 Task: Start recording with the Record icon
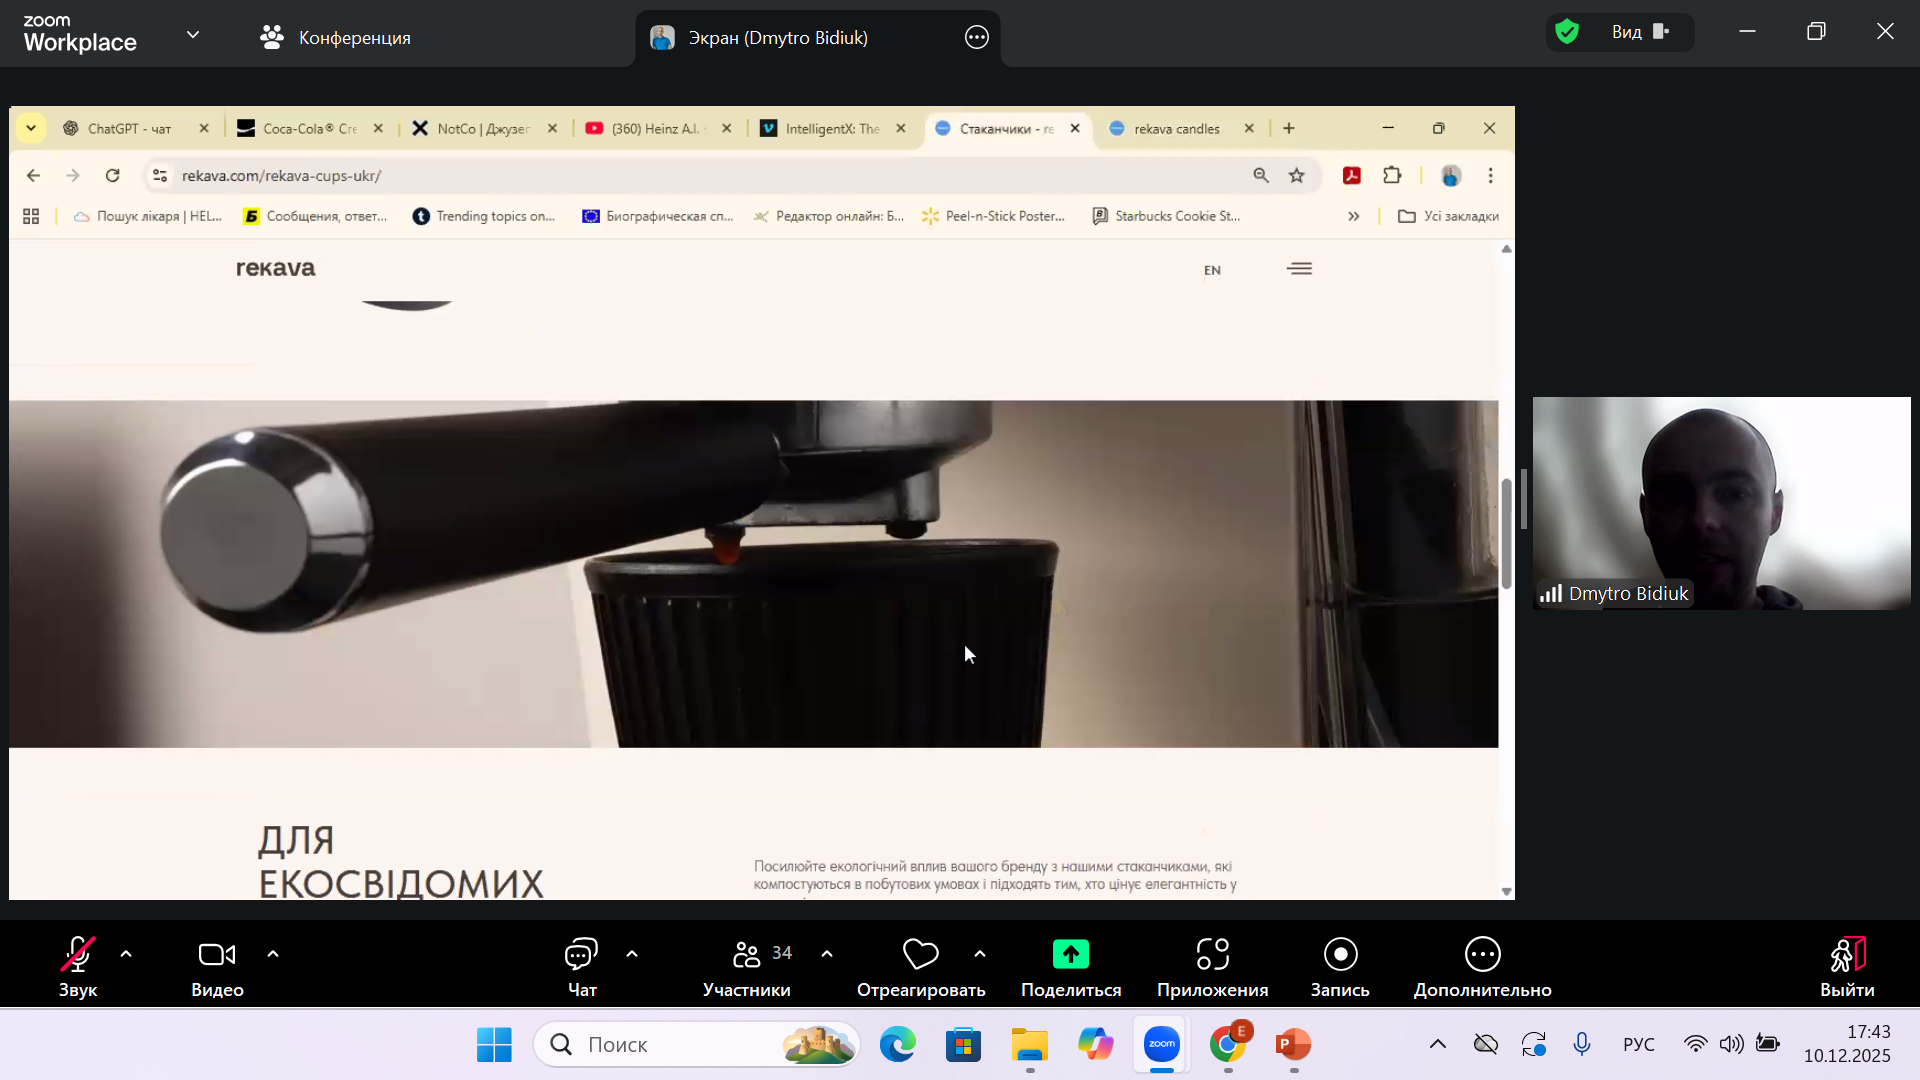(x=1340, y=955)
